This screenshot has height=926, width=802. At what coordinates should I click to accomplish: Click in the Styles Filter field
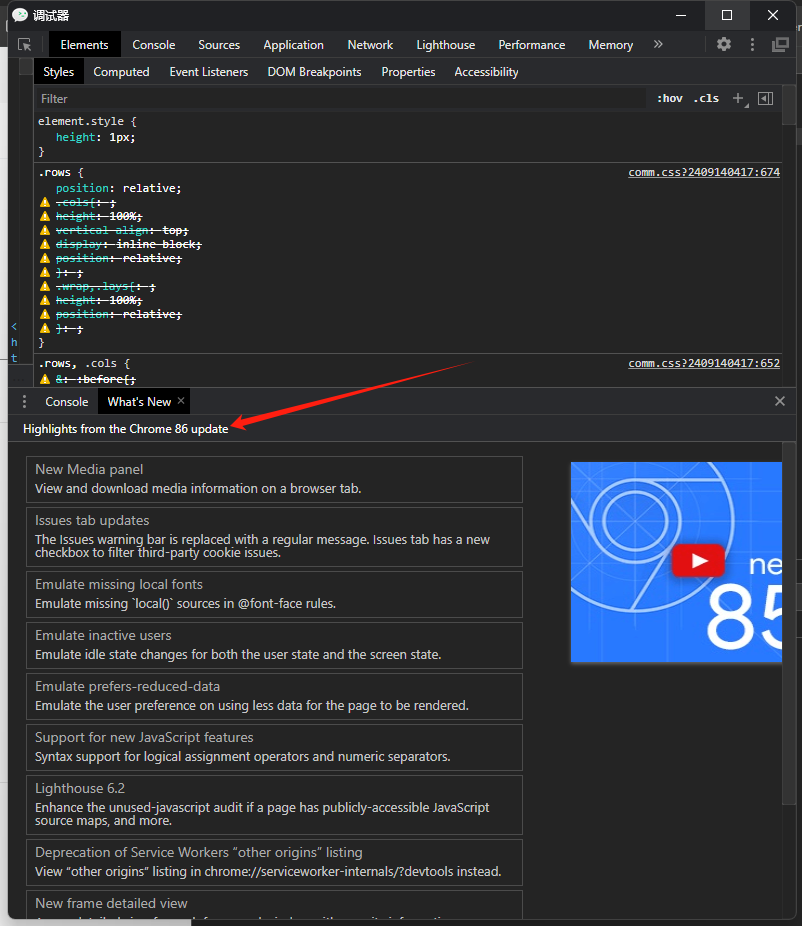click(x=343, y=99)
